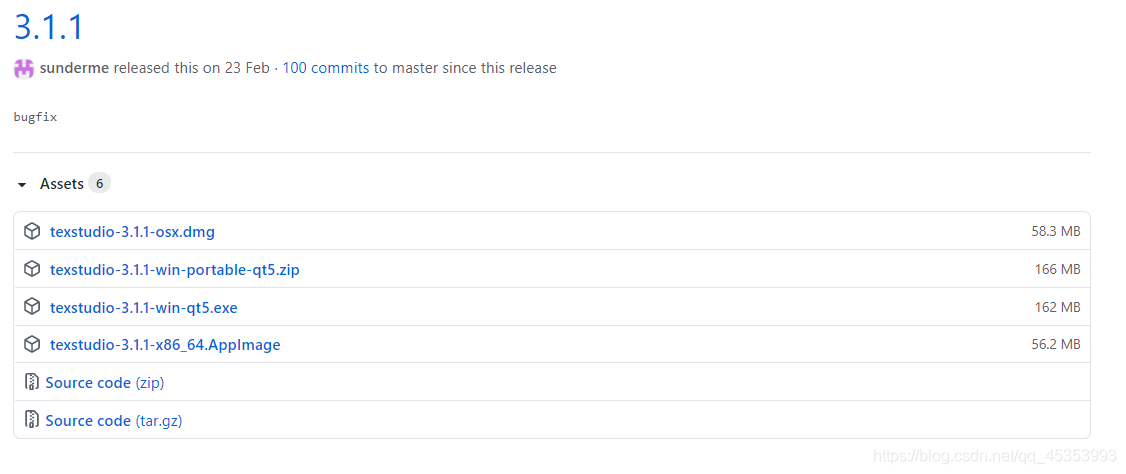Click package icon beside texstudio-3.1.1-osx.dmg
Screen dimensions: 1126x474
pos(32,231)
